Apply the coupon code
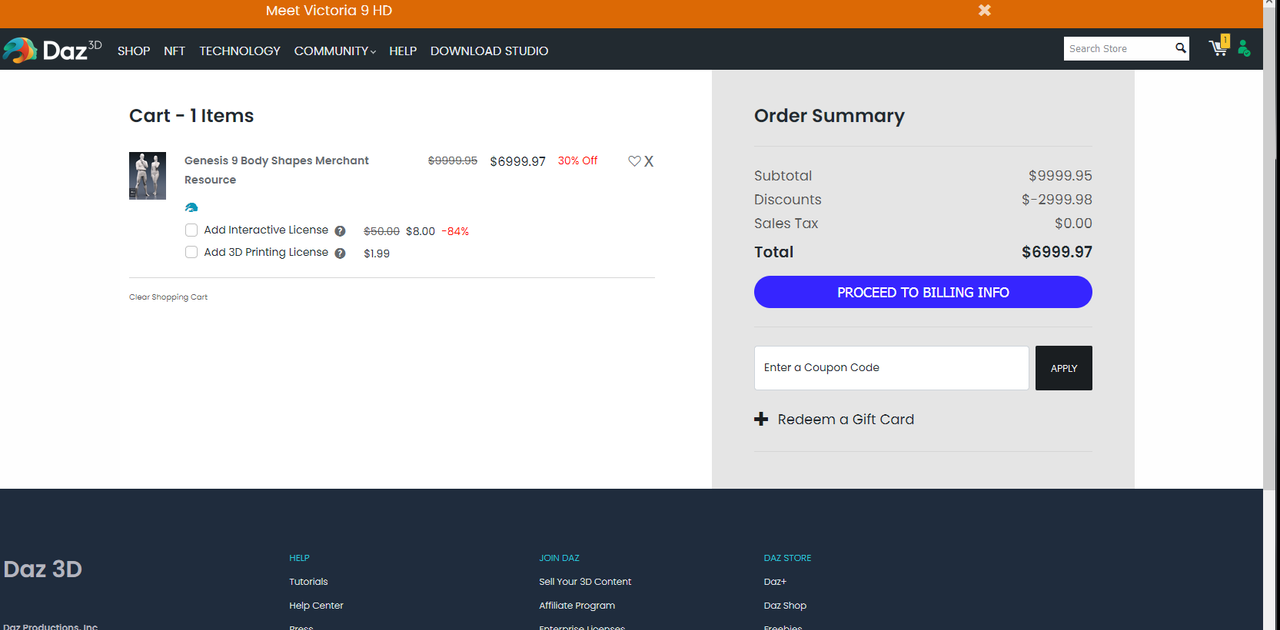Screen dimensions: 1280x630 pos(1064,368)
